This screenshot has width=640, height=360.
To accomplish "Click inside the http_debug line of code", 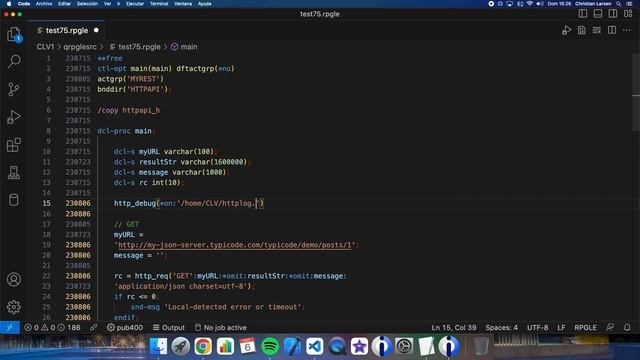I will [x=189, y=203].
